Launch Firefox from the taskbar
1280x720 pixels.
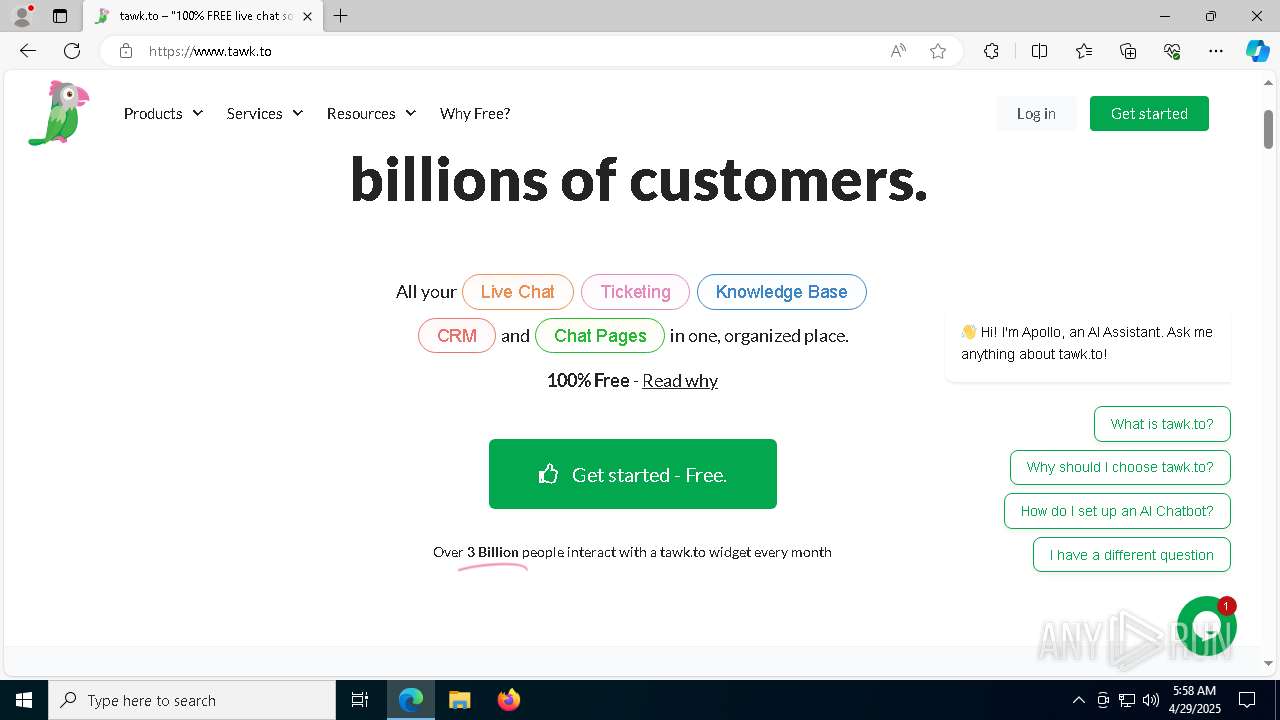[x=509, y=700]
